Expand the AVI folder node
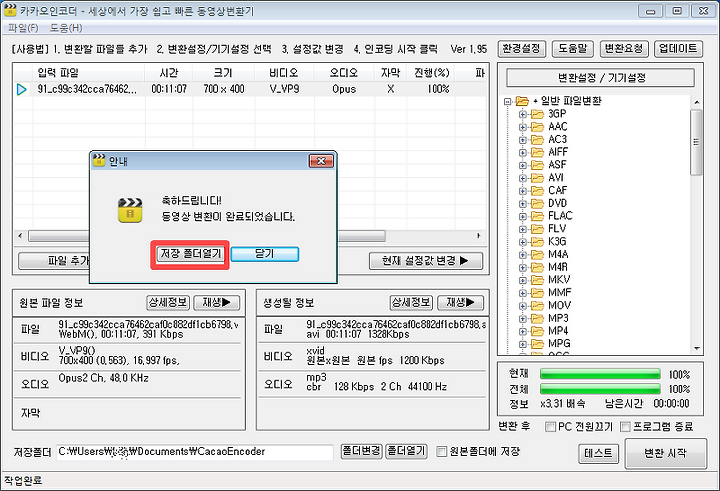 (x=523, y=178)
